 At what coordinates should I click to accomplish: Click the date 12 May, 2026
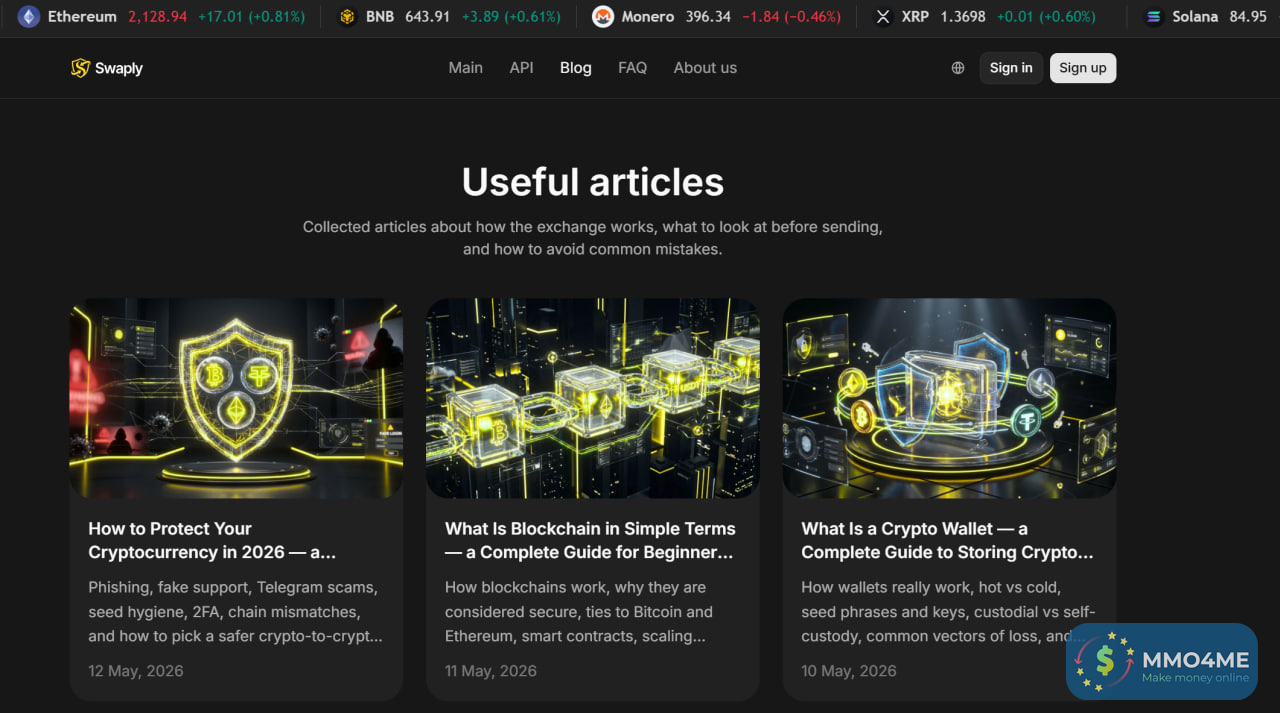tap(136, 671)
